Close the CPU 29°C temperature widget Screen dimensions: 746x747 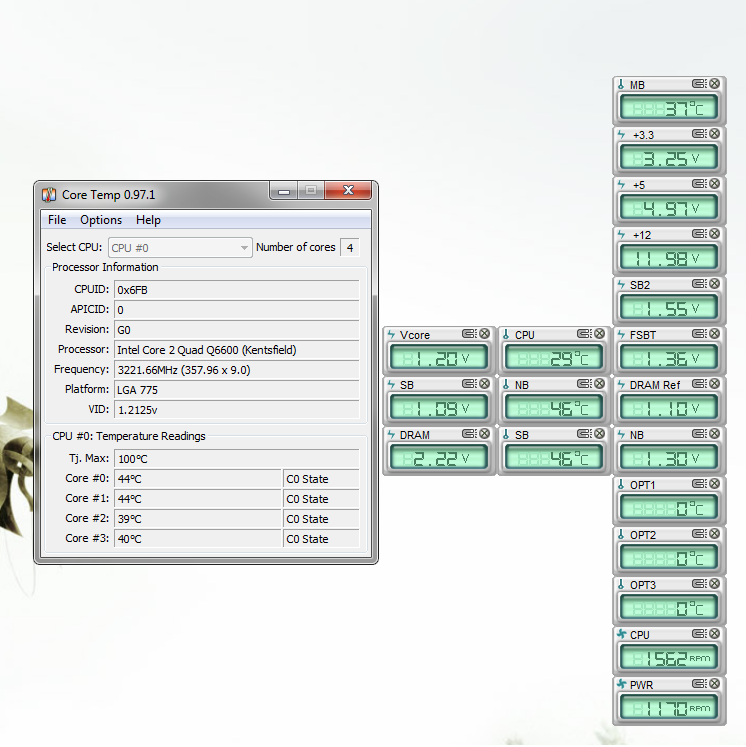[599, 334]
